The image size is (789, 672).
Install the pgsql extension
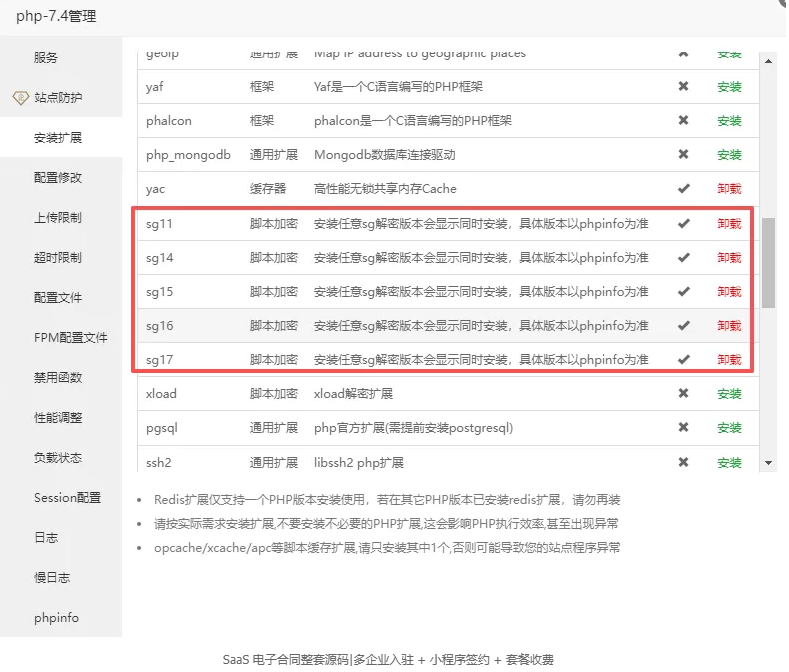tap(729, 428)
